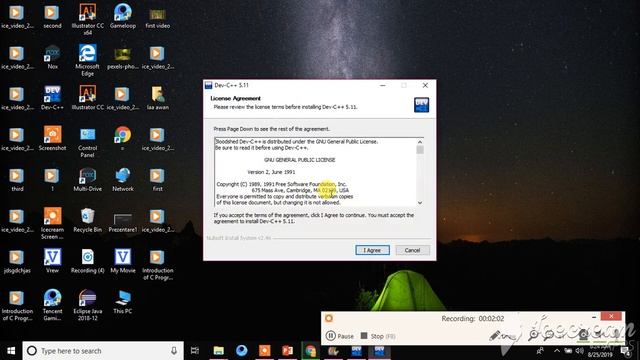Viewport: 640px width, 360px height.
Task: Click the license scrollbar up arrow
Action: coord(420,142)
